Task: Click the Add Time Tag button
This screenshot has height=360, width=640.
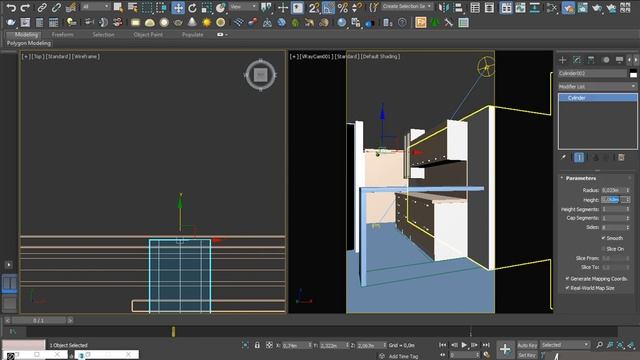Action: (x=403, y=356)
